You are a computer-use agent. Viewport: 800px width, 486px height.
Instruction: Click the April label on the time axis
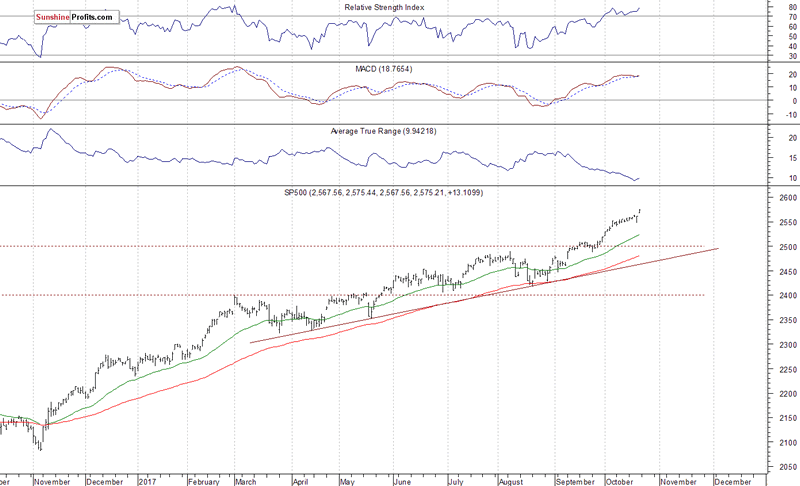coord(300,481)
